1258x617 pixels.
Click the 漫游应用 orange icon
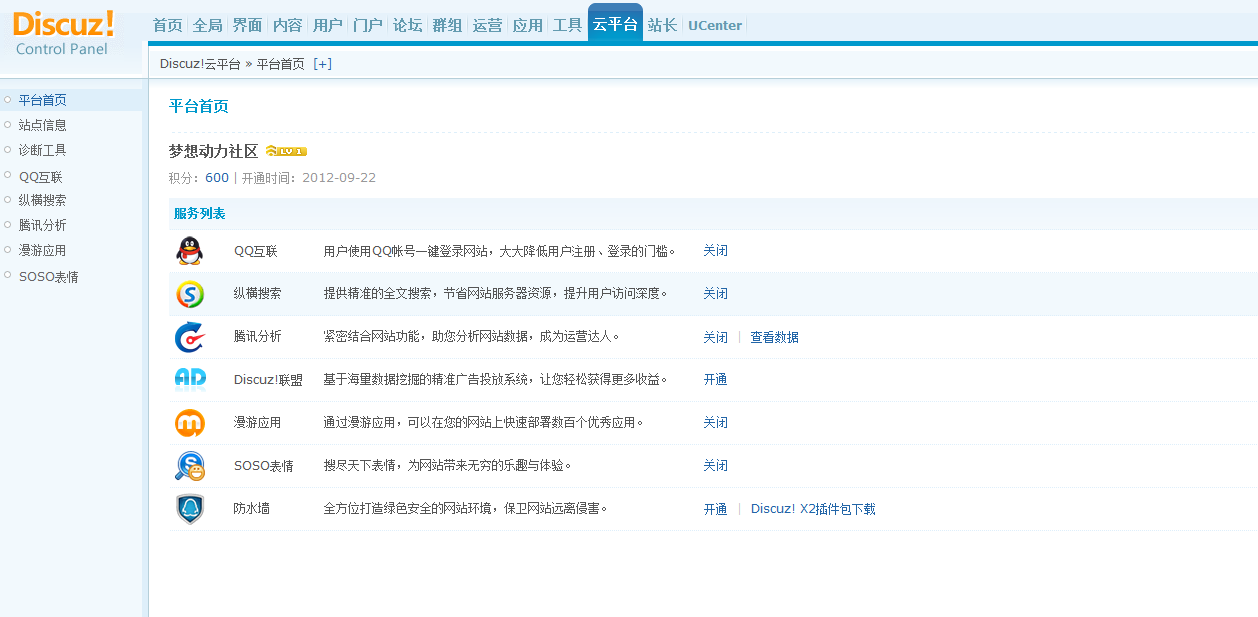[x=190, y=423]
